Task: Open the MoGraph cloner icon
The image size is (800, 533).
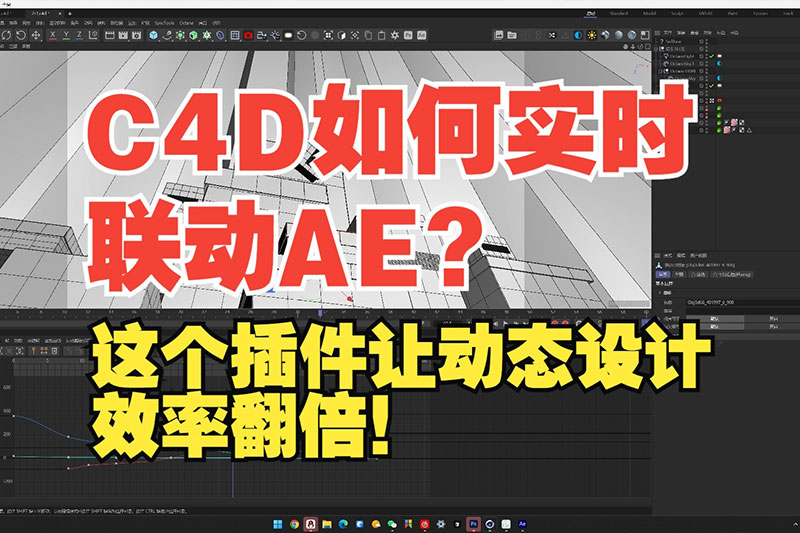Action: click(x=207, y=35)
